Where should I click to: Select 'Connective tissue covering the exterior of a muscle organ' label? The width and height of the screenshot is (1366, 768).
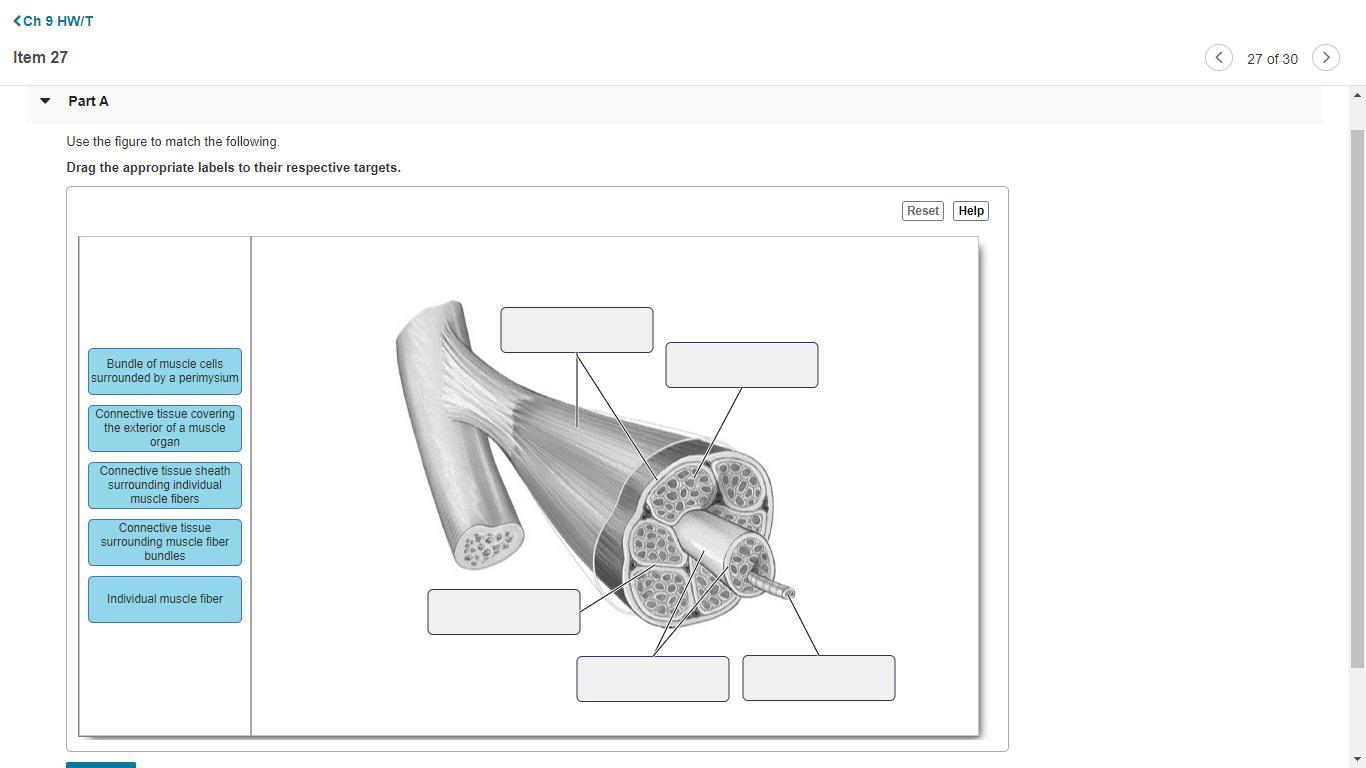click(x=165, y=428)
